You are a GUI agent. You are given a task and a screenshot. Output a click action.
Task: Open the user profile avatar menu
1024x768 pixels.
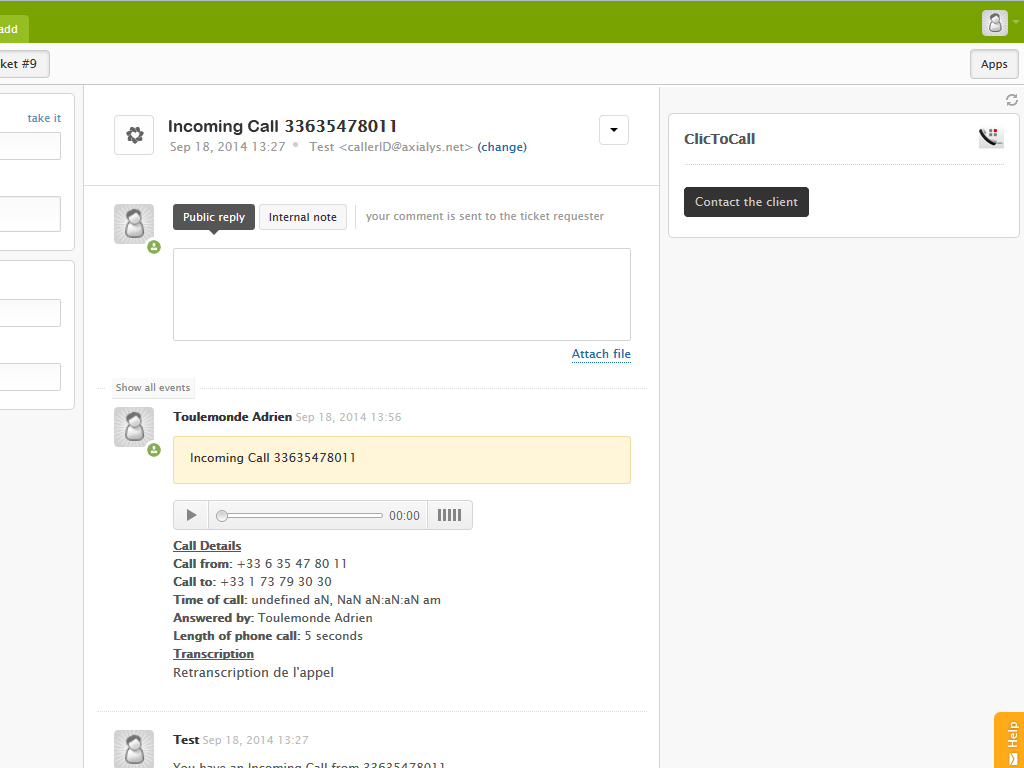[x=995, y=23]
